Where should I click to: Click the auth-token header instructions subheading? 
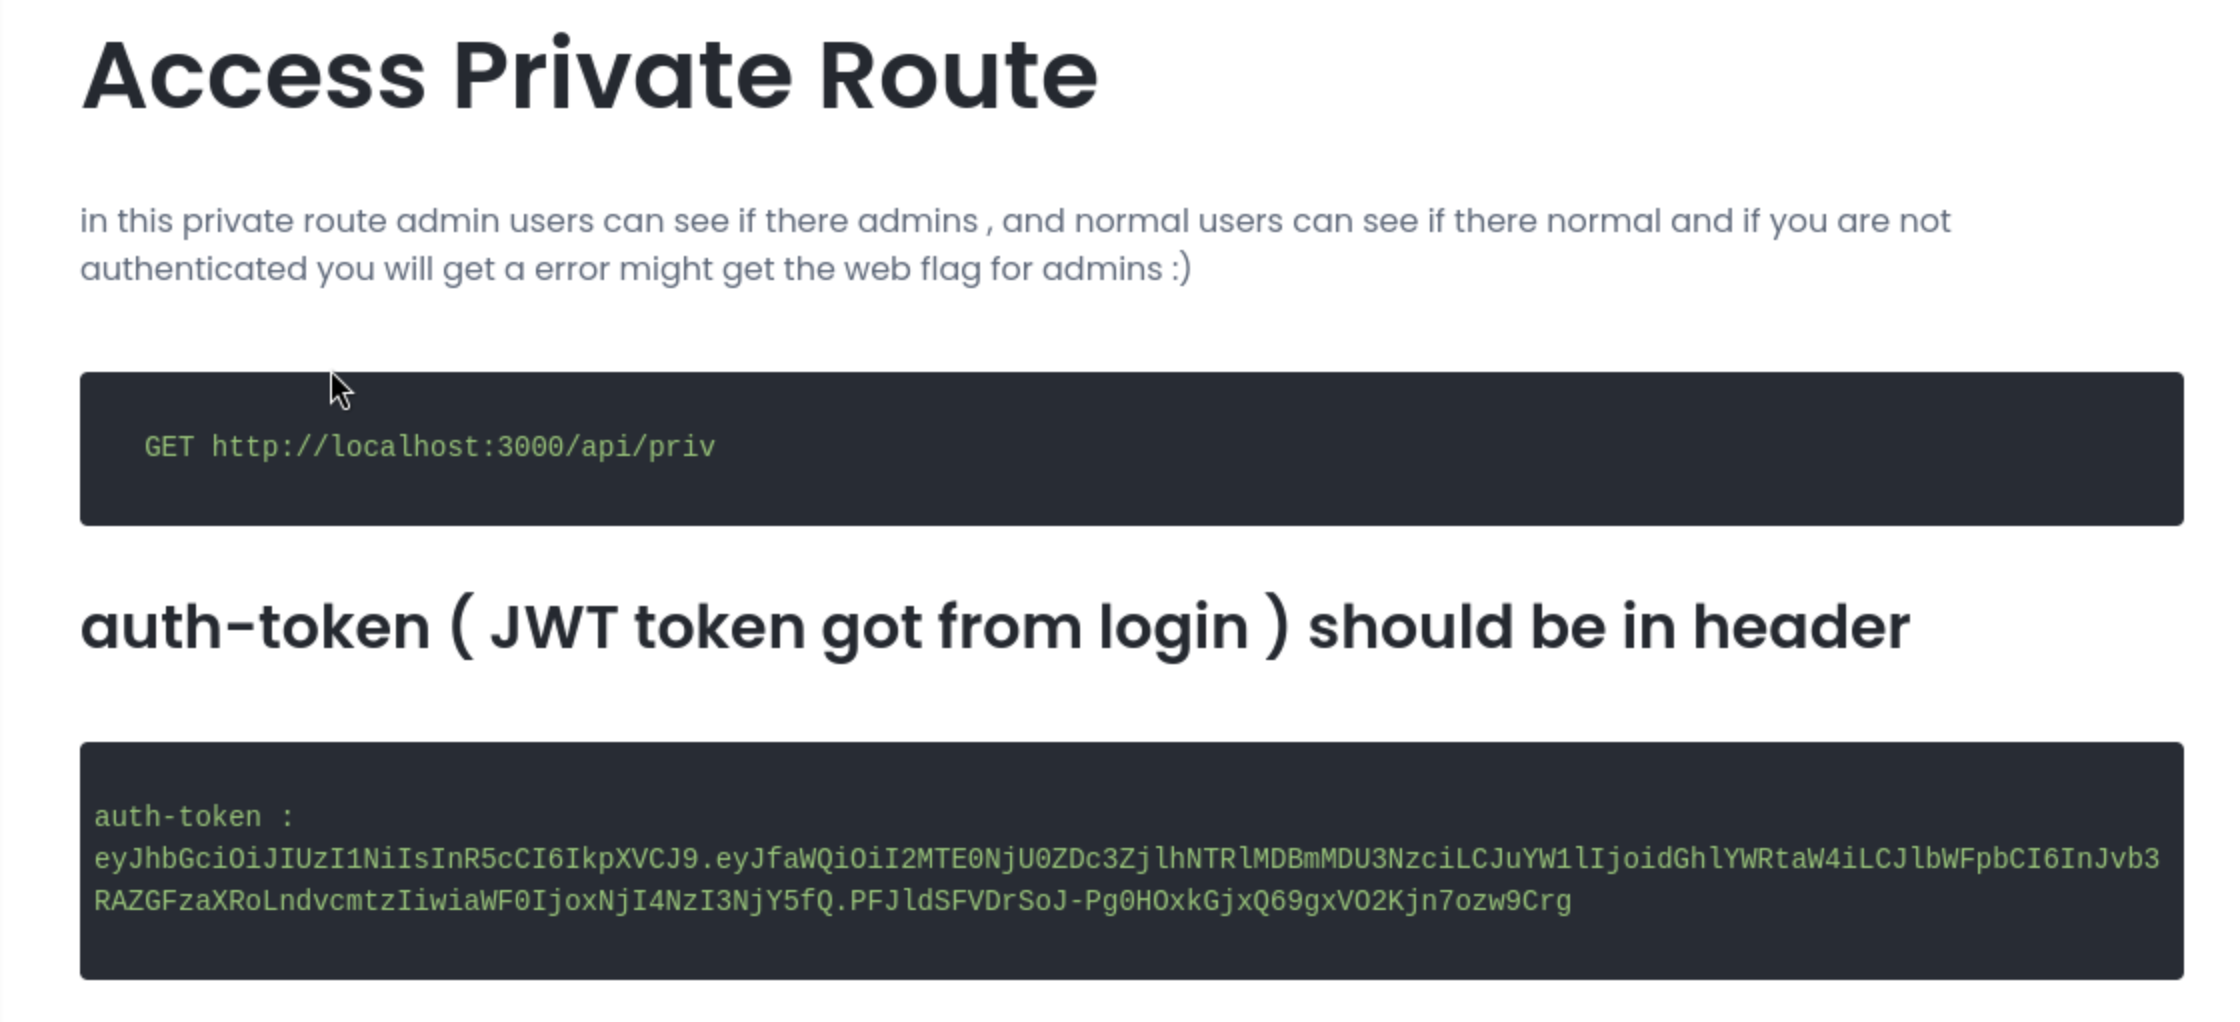tap(994, 628)
